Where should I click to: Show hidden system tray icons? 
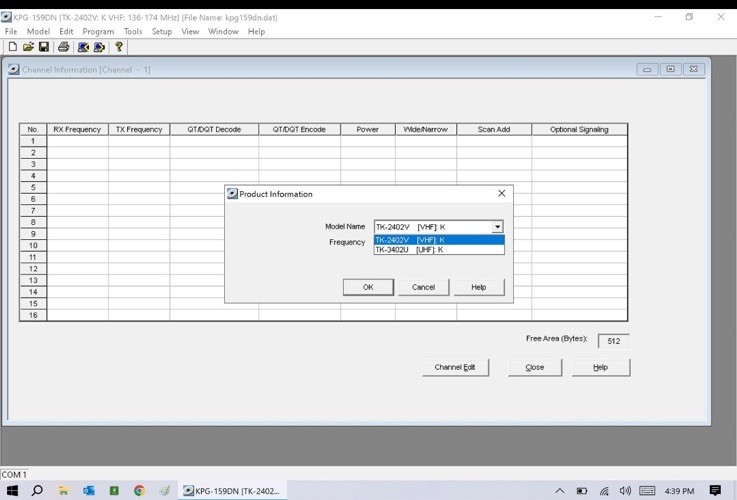pyautogui.click(x=559, y=491)
